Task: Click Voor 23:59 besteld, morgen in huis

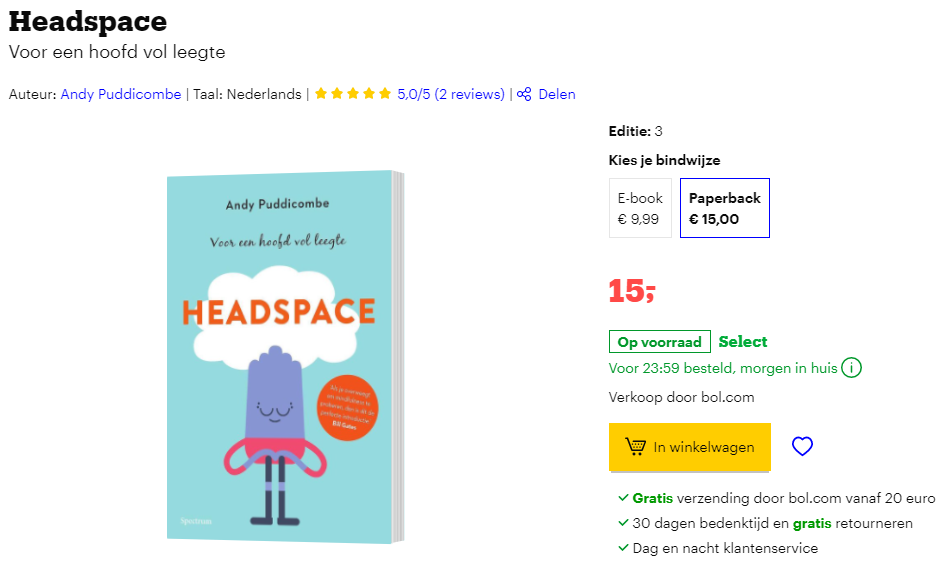Action: tap(723, 368)
